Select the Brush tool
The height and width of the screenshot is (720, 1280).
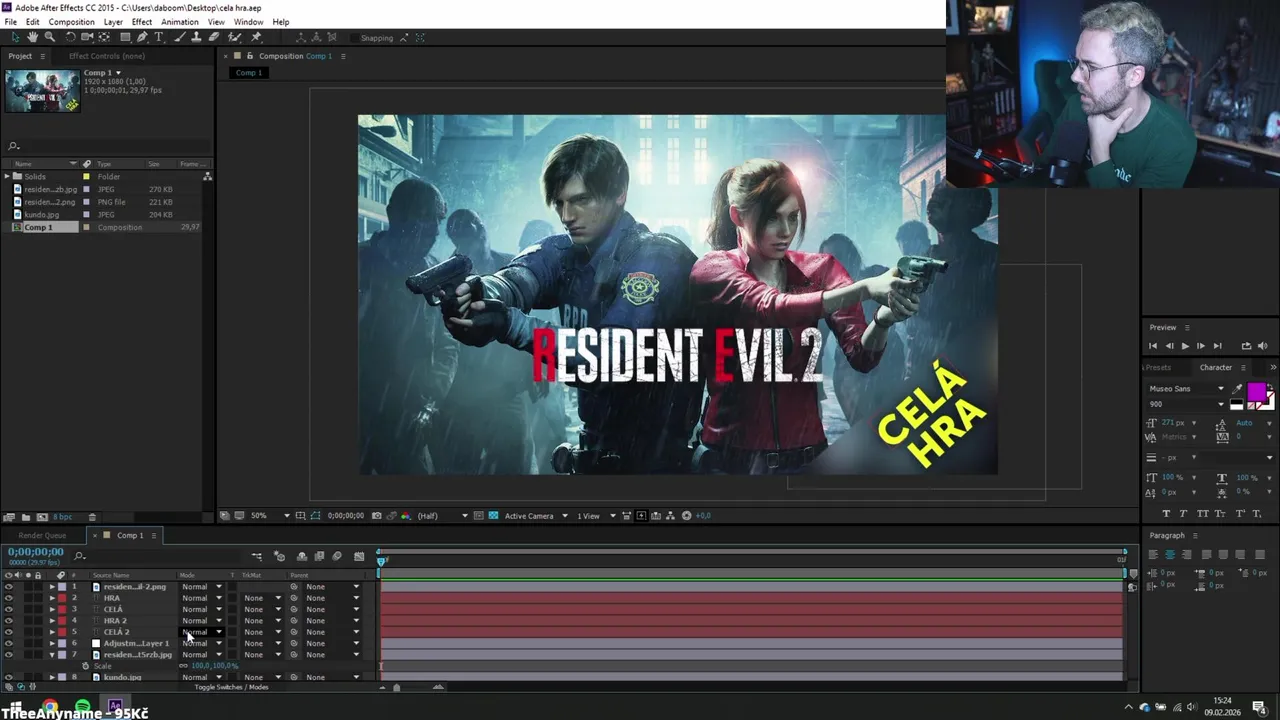pyautogui.click(x=180, y=37)
